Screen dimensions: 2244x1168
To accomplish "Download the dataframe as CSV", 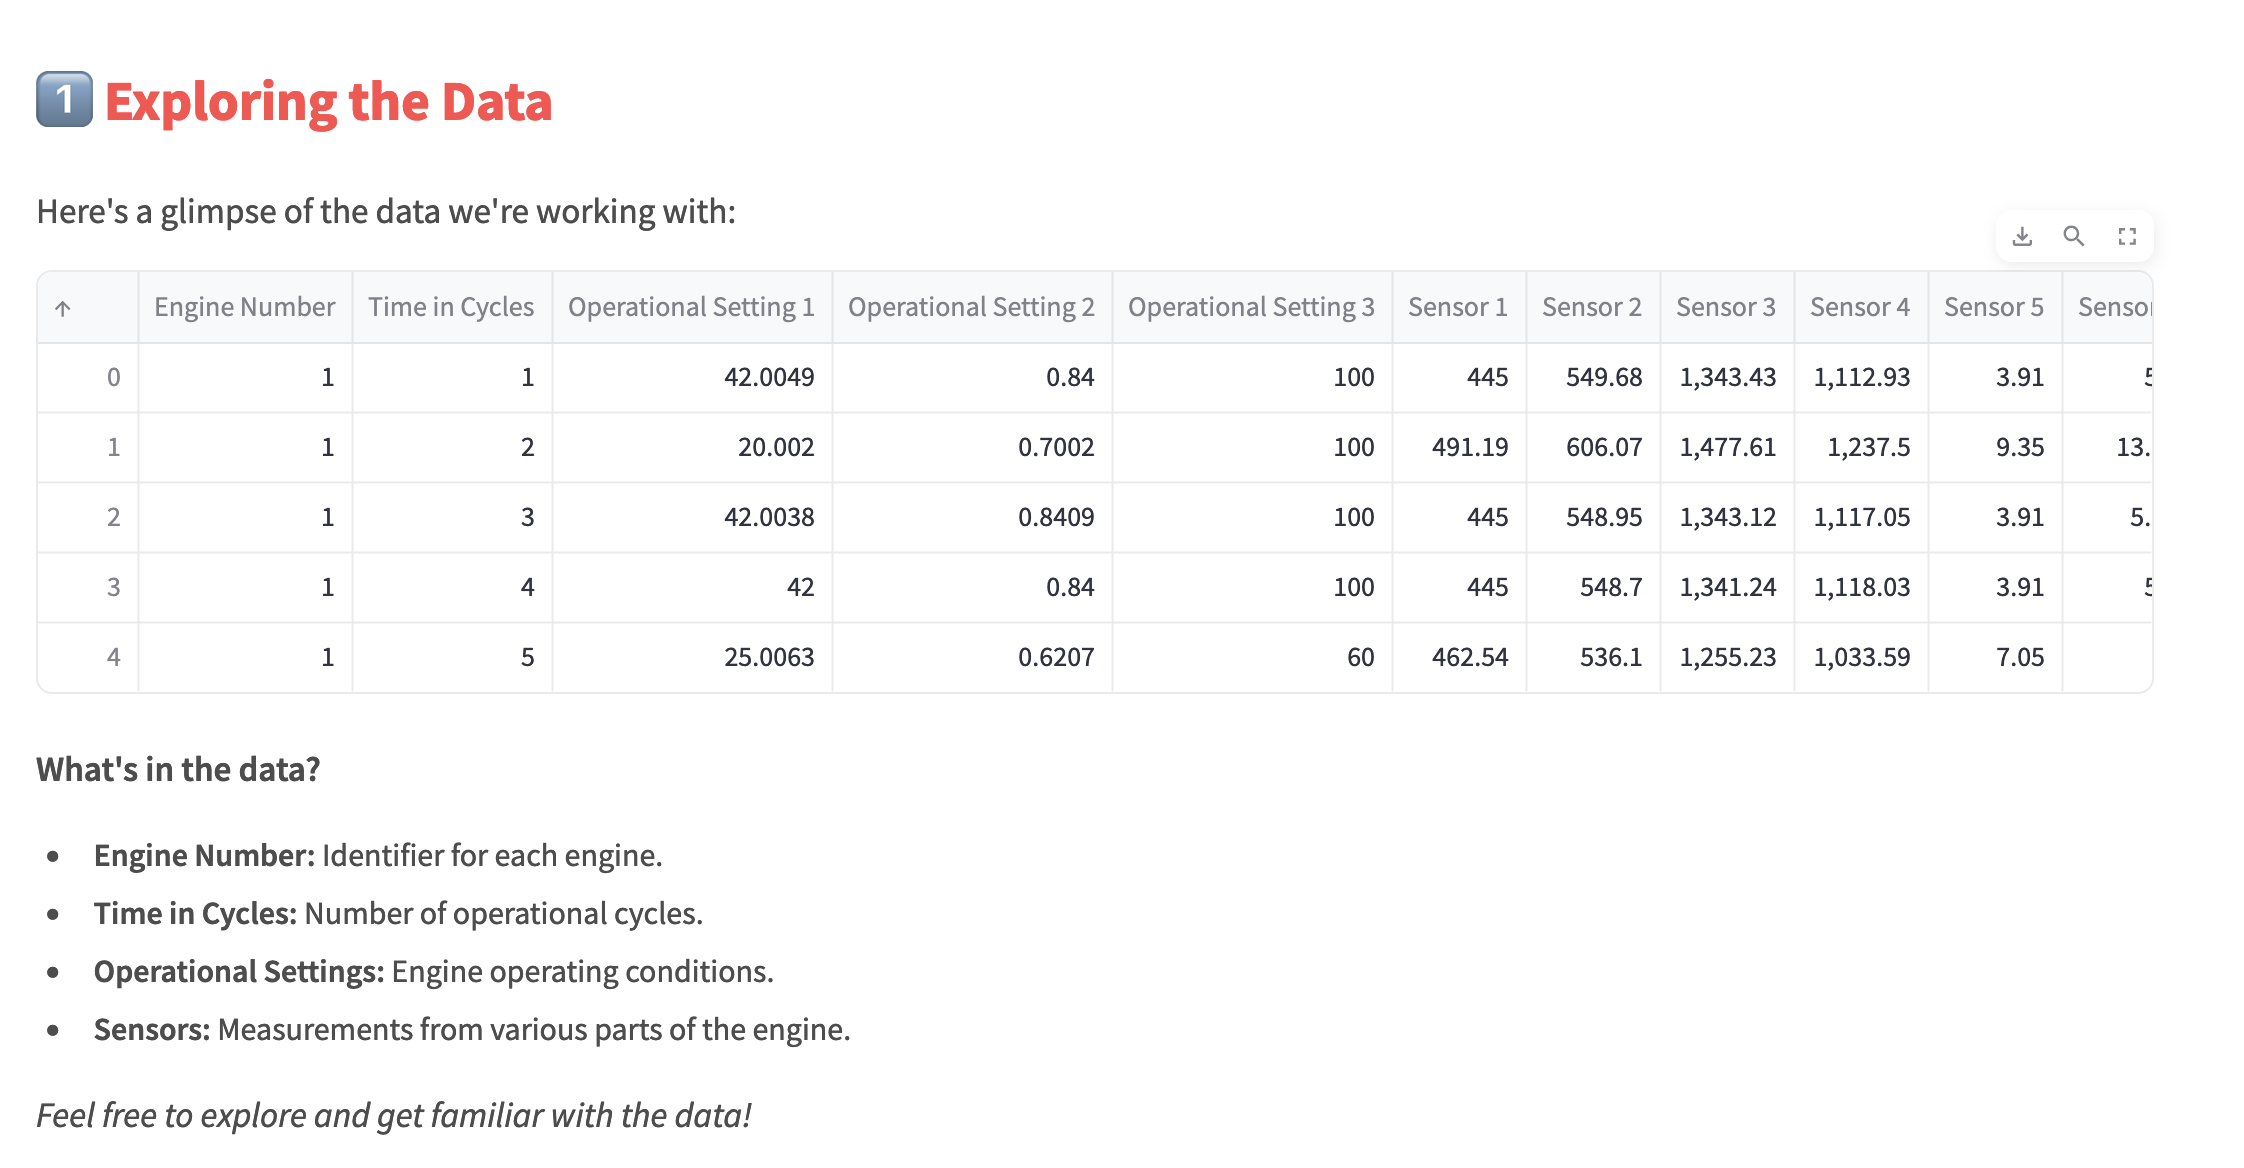I will [2022, 237].
